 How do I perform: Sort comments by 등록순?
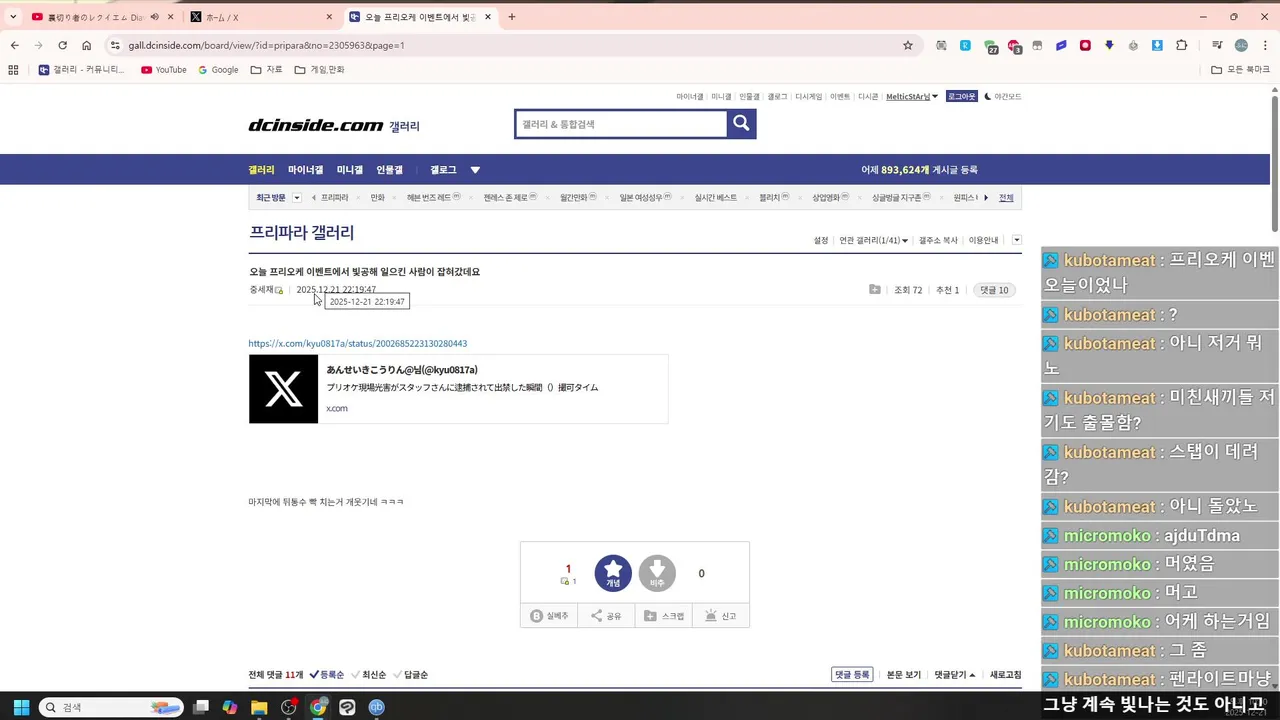[327, 675]
